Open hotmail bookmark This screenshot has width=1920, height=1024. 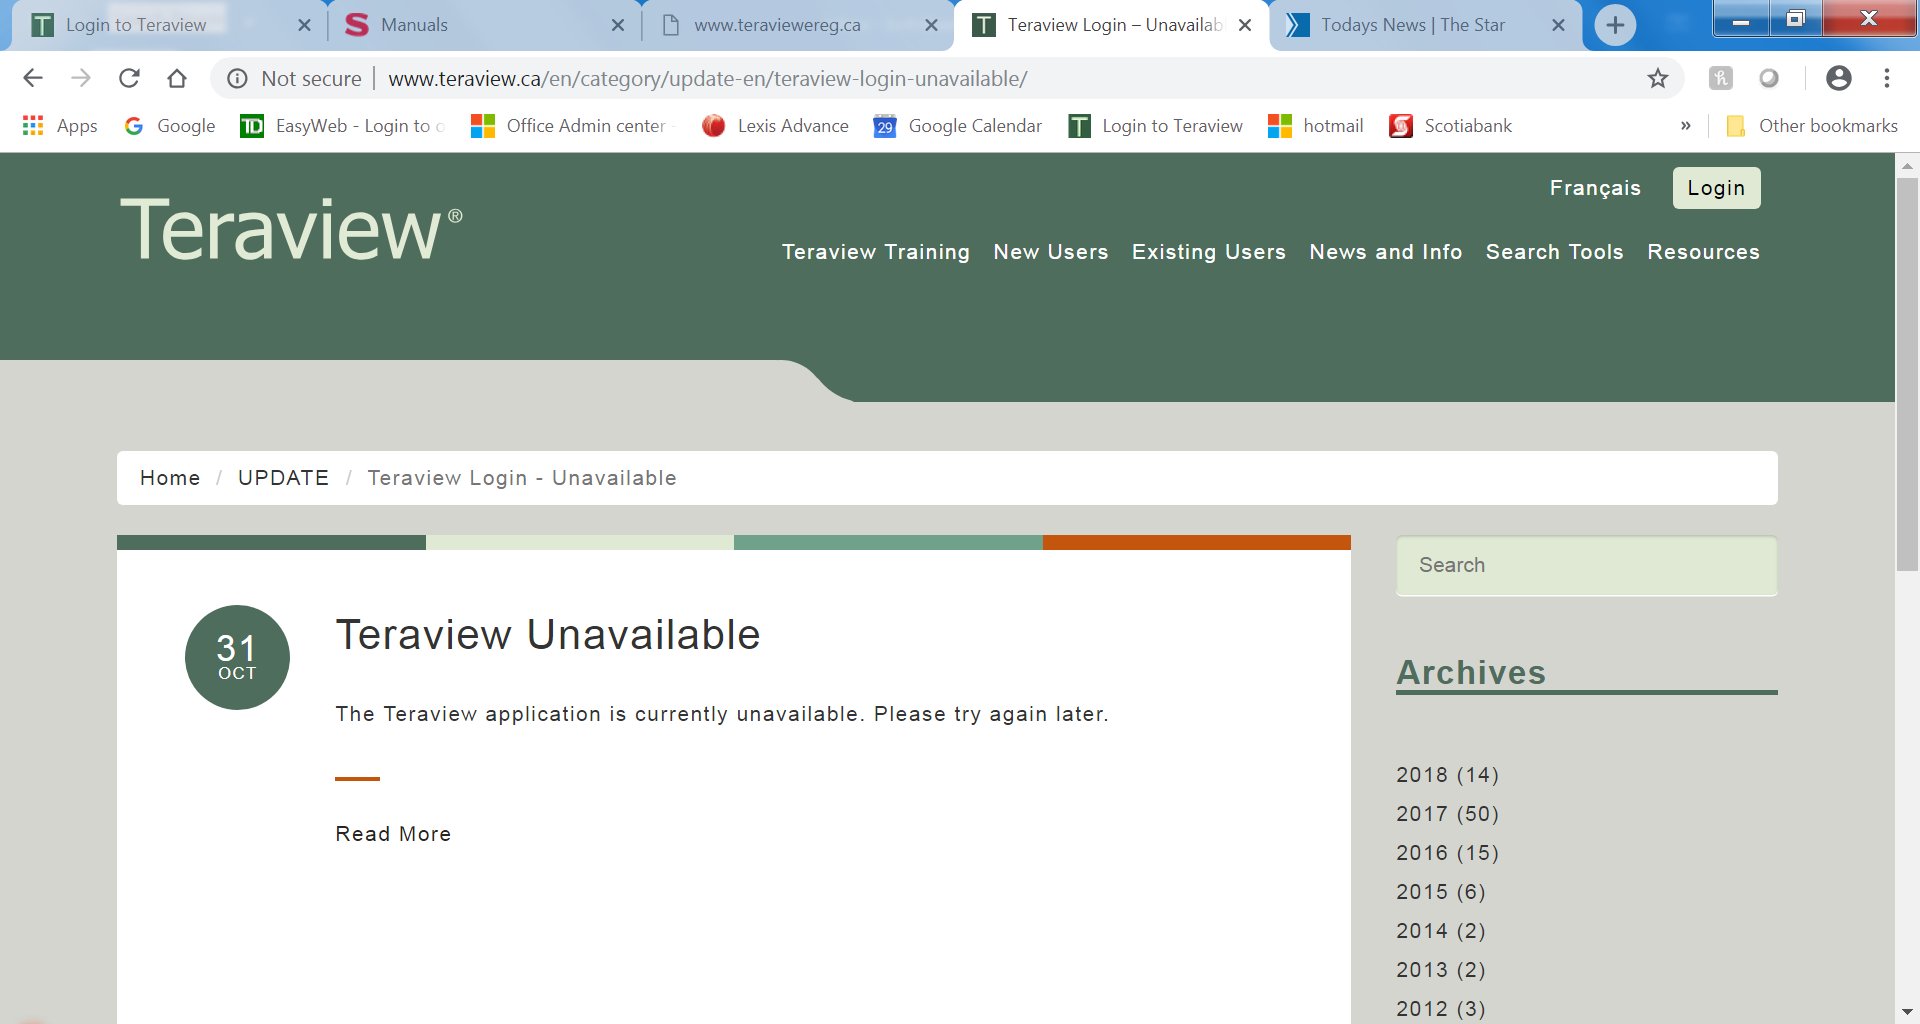(1316, 126)
